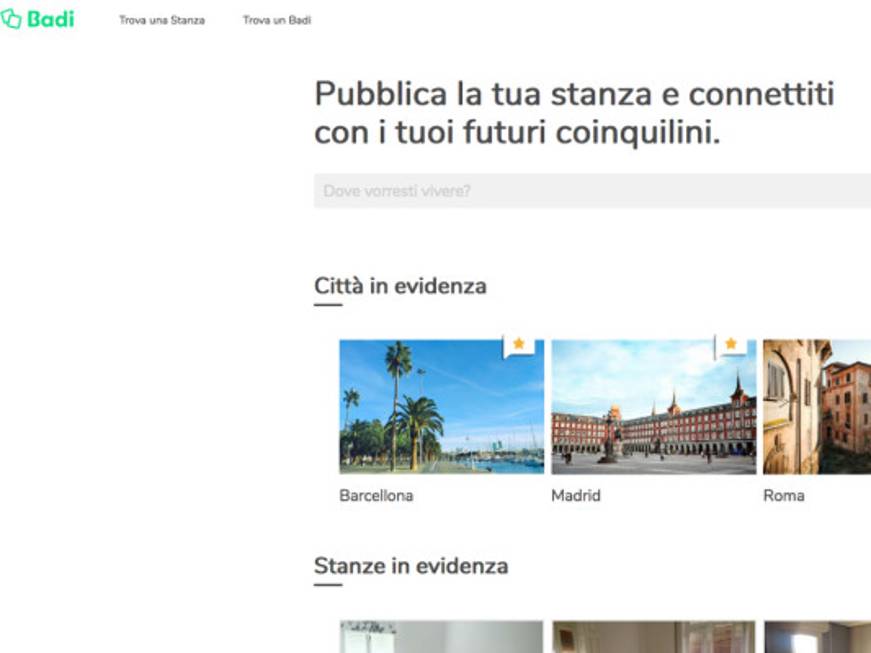
Task: Open the second featured room thumbnail
Action: [654, 637]
